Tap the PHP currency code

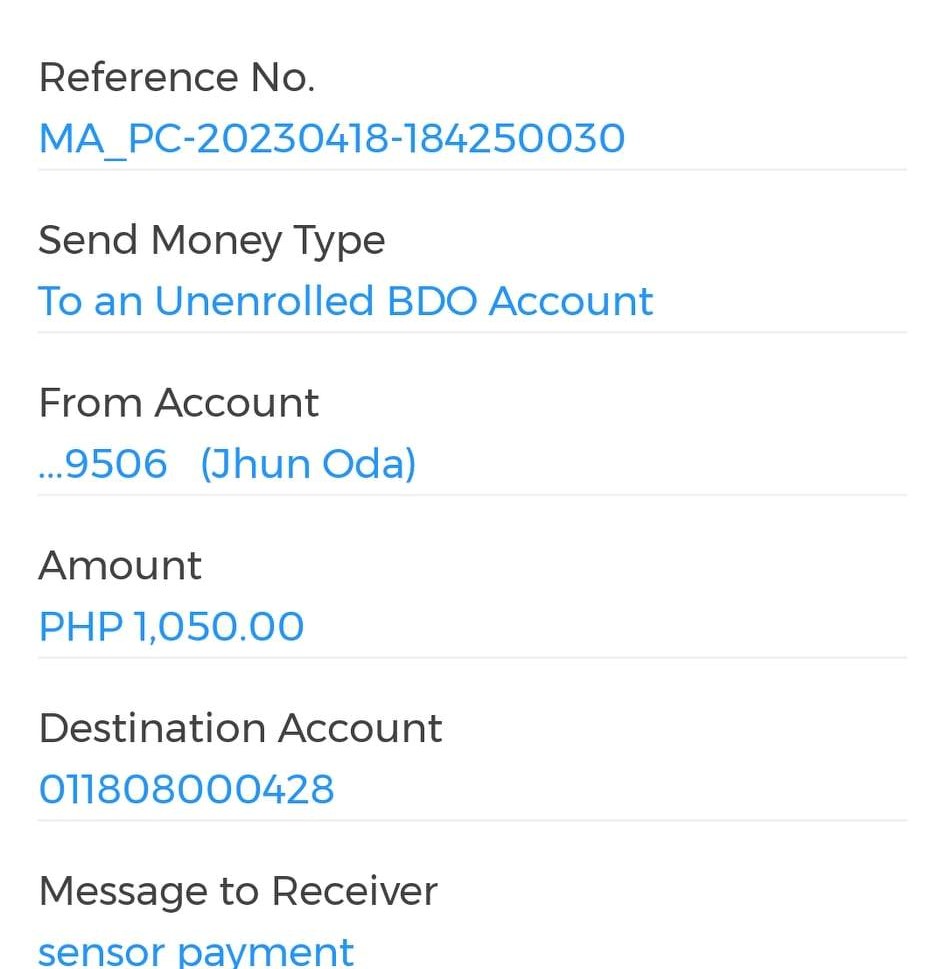[80, 627]
